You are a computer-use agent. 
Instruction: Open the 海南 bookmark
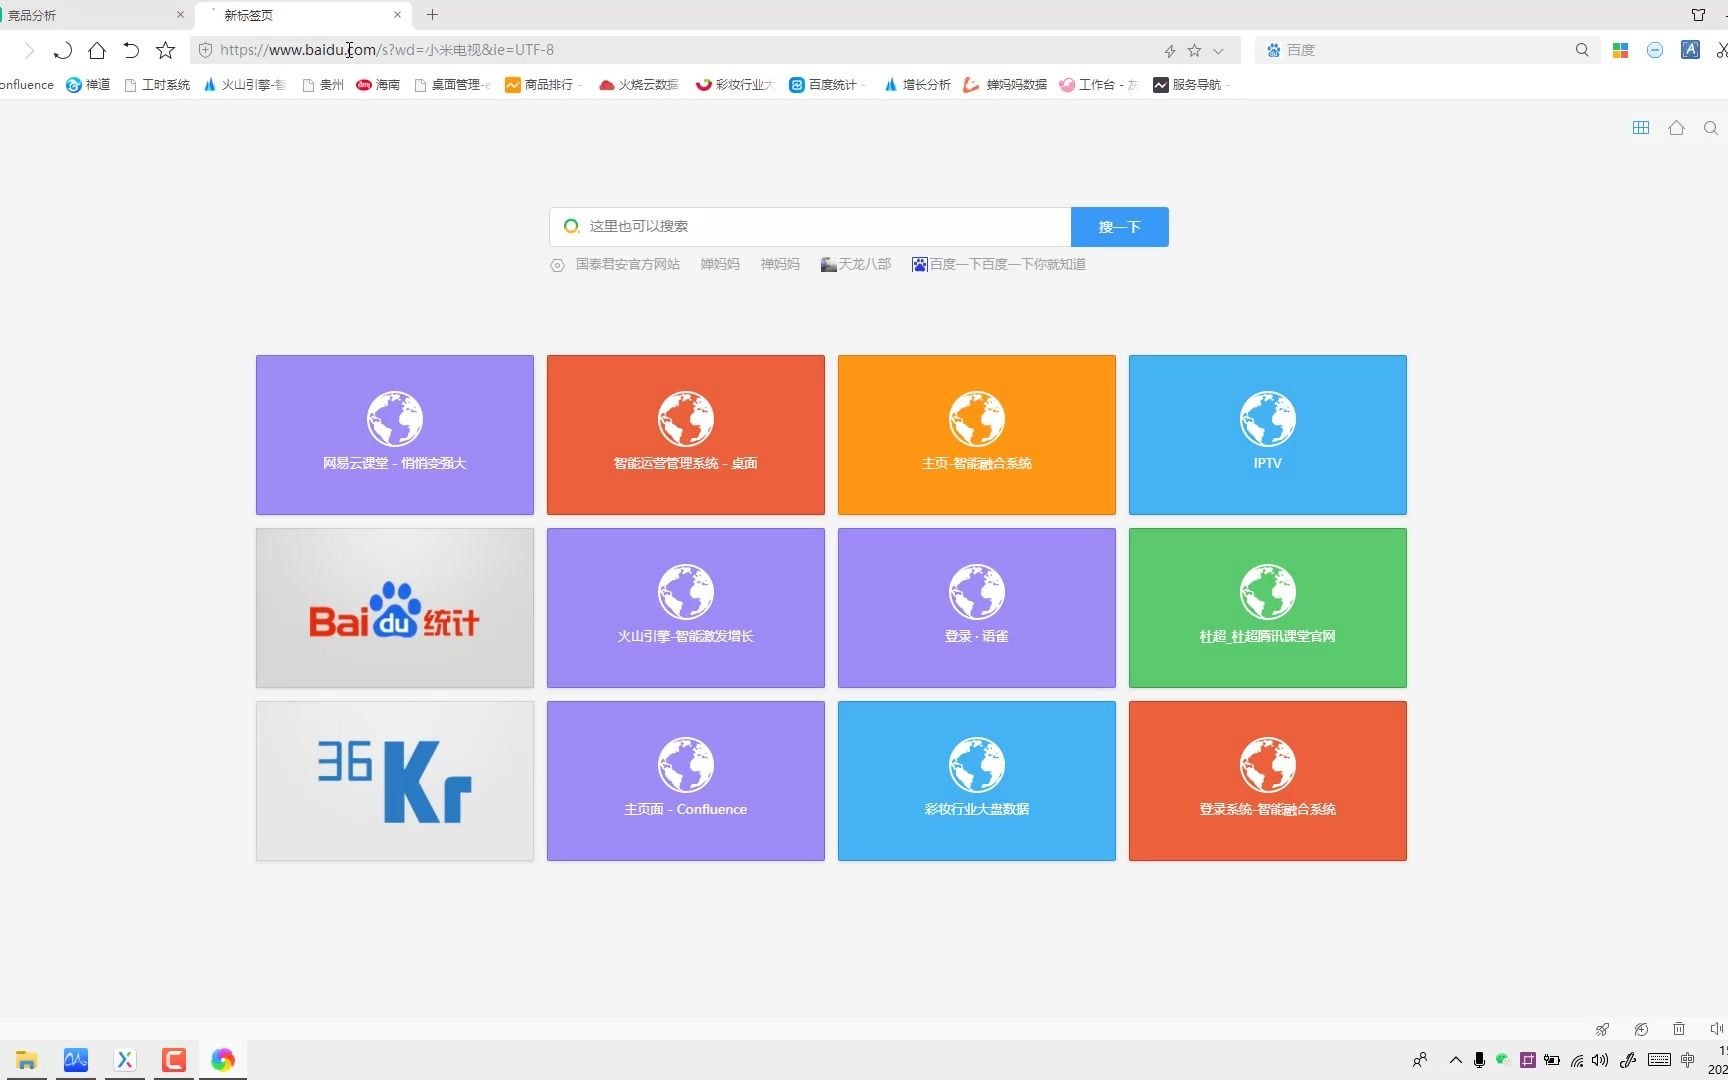tap(378, 85)
